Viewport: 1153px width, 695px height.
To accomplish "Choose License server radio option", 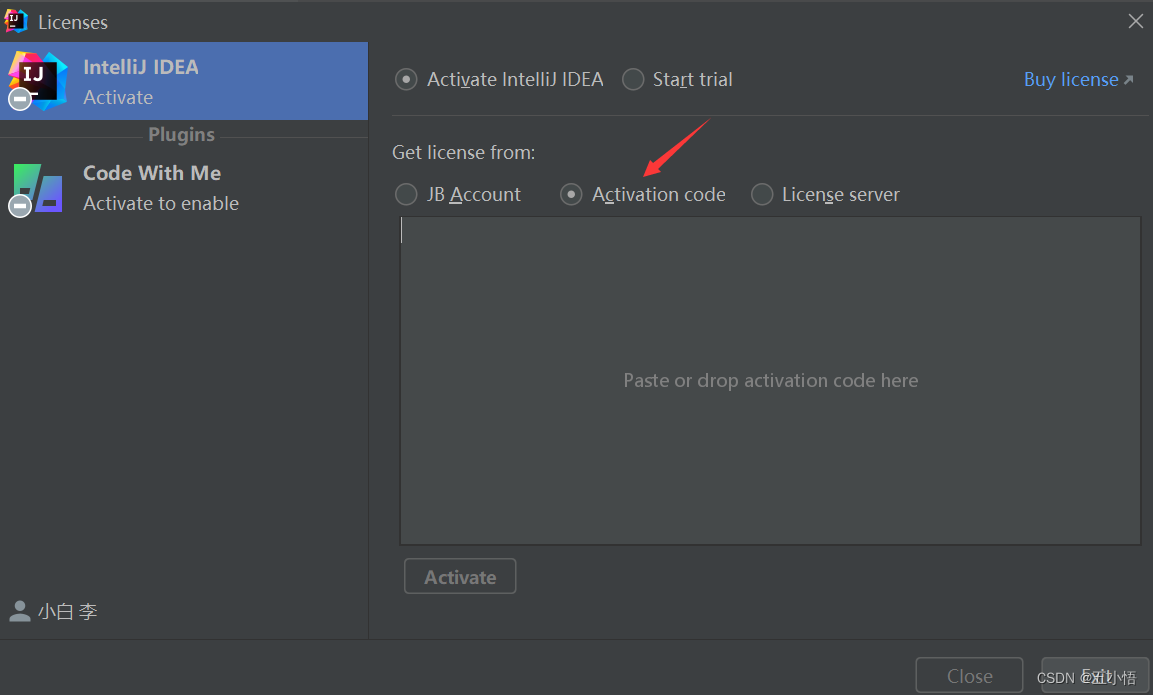I will click(762, 194).
